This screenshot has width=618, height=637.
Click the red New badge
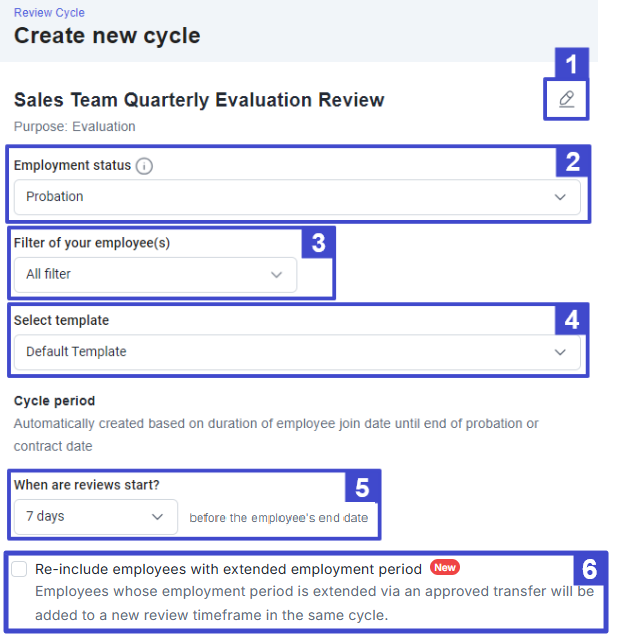click(445, 567)
